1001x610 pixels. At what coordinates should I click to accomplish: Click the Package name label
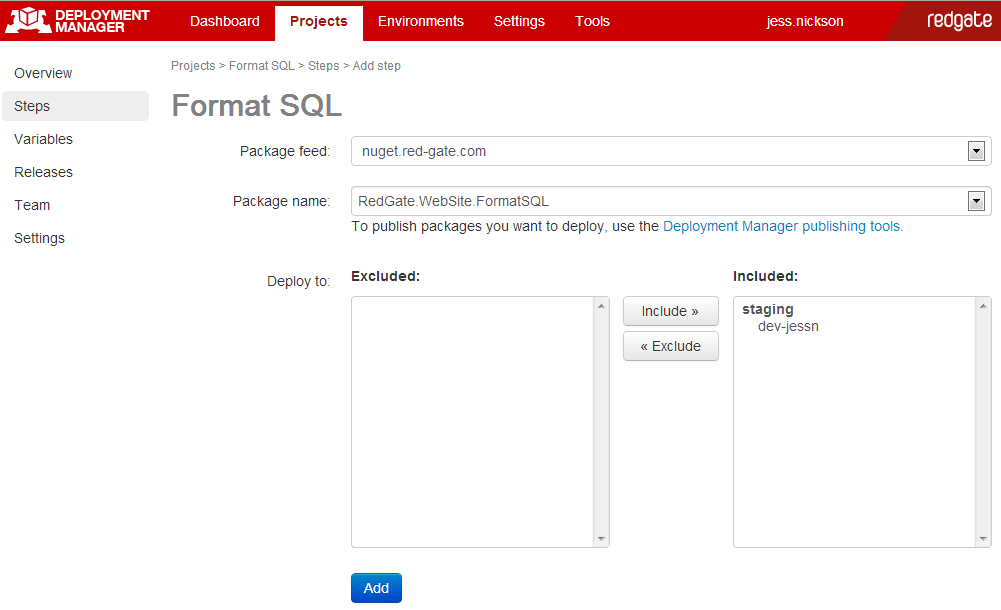(282, 201)
